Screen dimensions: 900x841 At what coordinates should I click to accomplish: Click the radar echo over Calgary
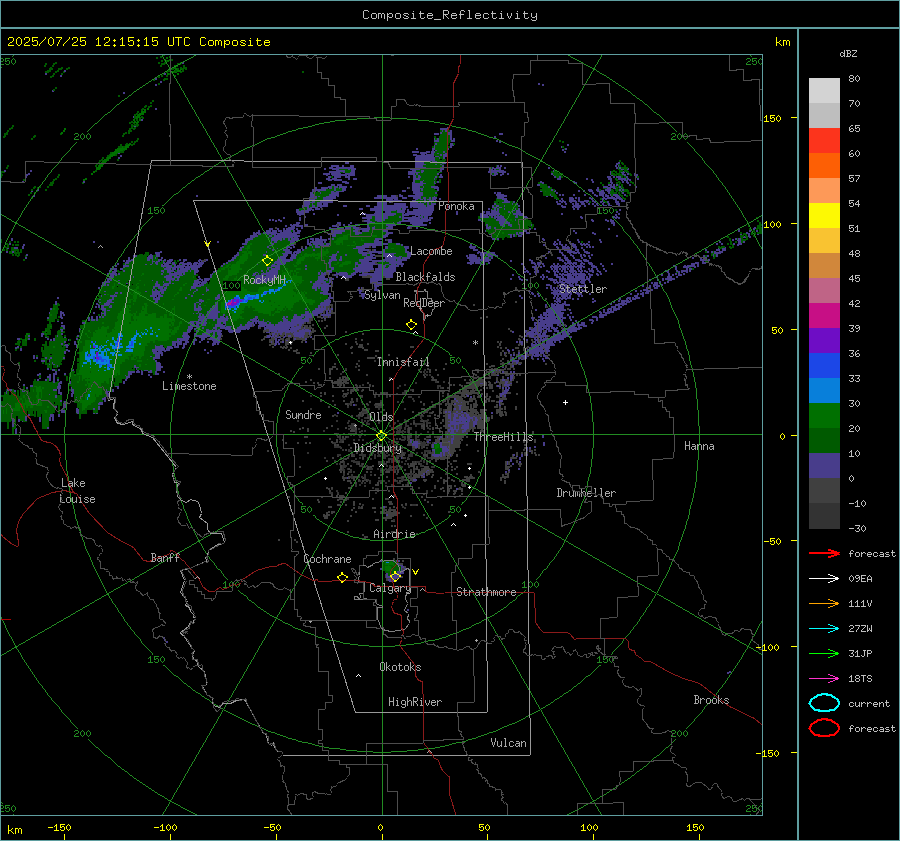pyautogui.click(x=392, y=570)
